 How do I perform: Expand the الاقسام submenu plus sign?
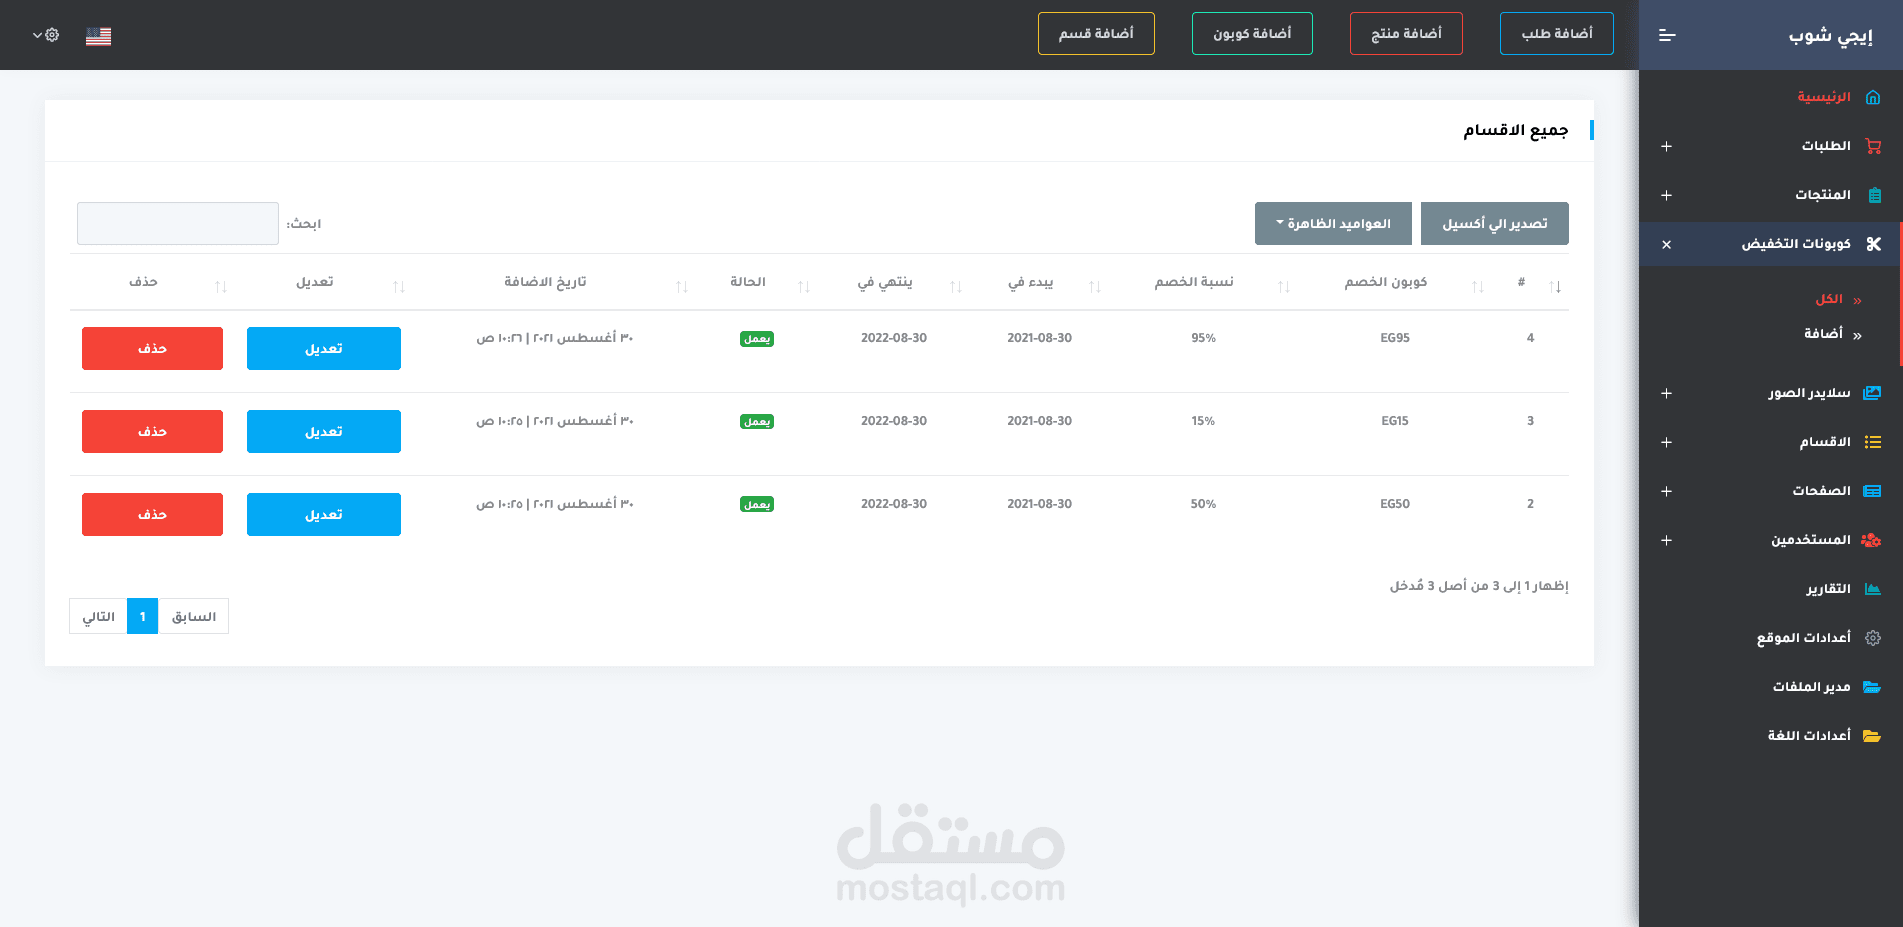coord(1666,442)
